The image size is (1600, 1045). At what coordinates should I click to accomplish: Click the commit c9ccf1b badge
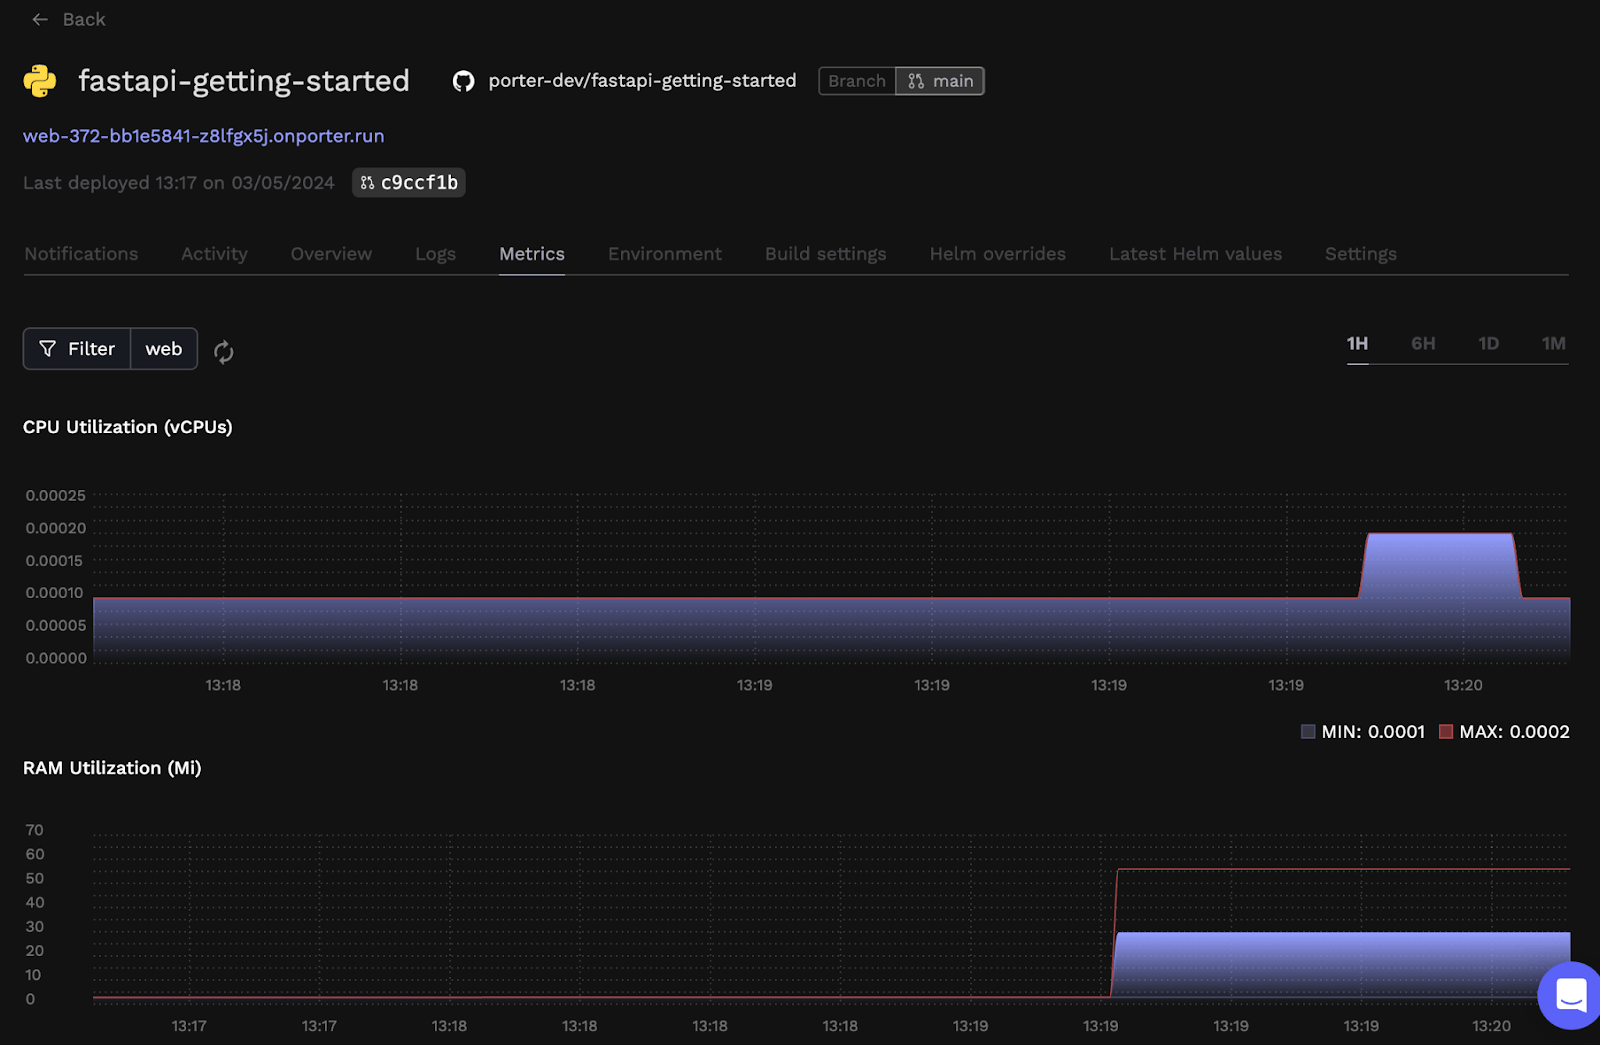pyautogui.click(x=409, y=183)
